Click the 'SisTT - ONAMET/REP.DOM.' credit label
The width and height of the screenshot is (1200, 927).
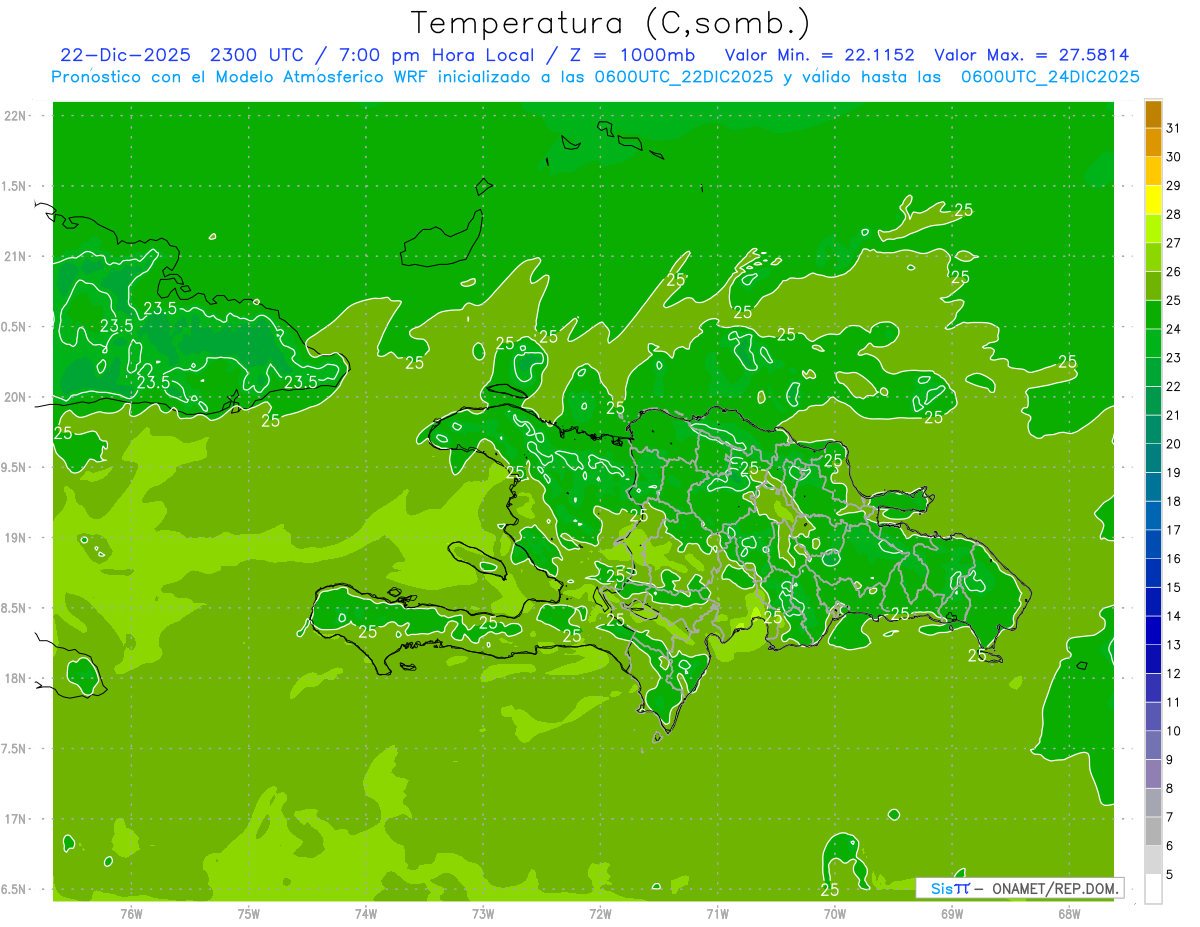pos(1020,888)
